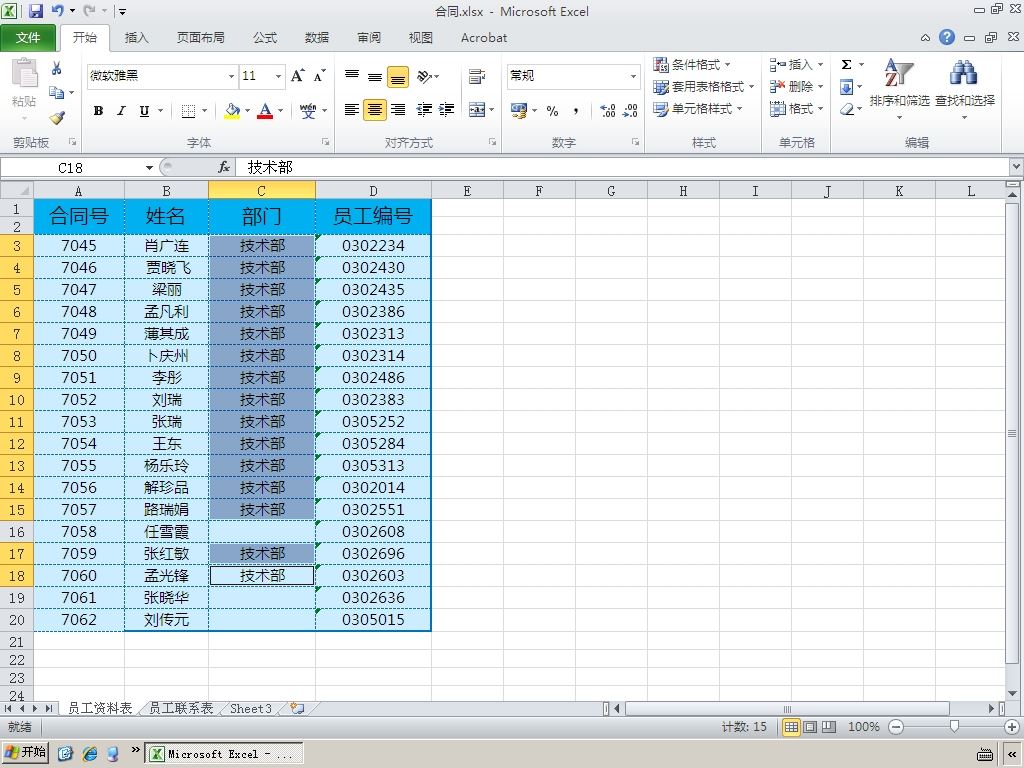
Task: Open Find and Select binoculars
Action: pos(964,73)
